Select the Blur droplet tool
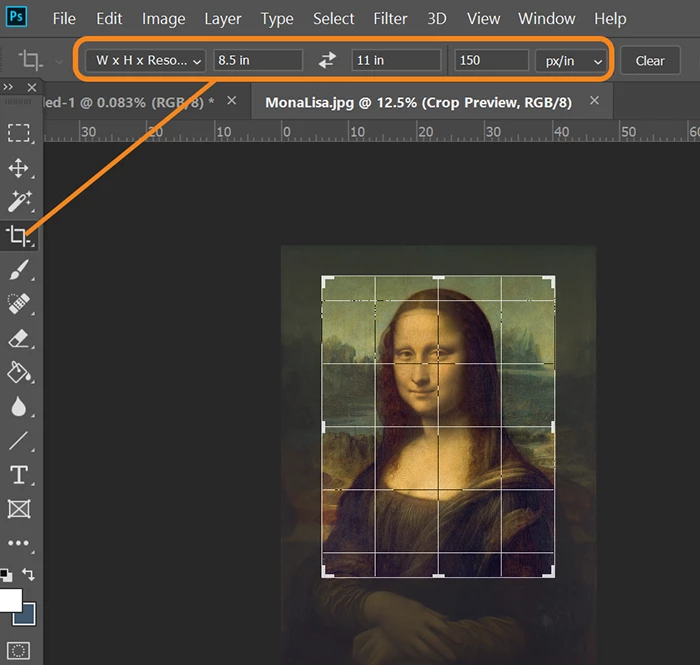The height and width of the screenshot is (665, 700). (x=18, y=407)
